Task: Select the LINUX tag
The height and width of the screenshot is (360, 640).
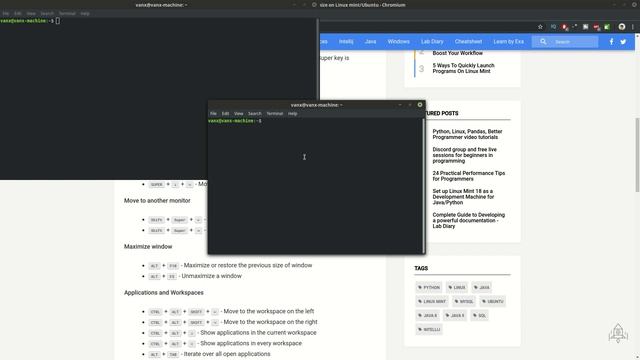Action: click(457, 287)
